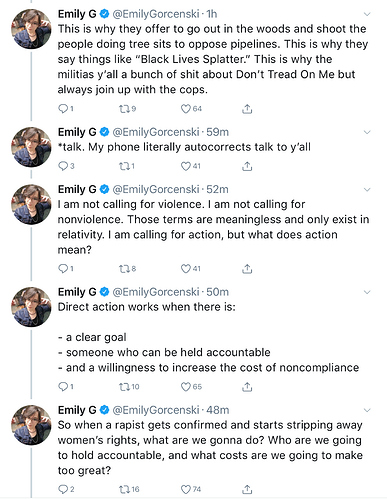Share the 50m direct action tweet

[x=247, y=387]
